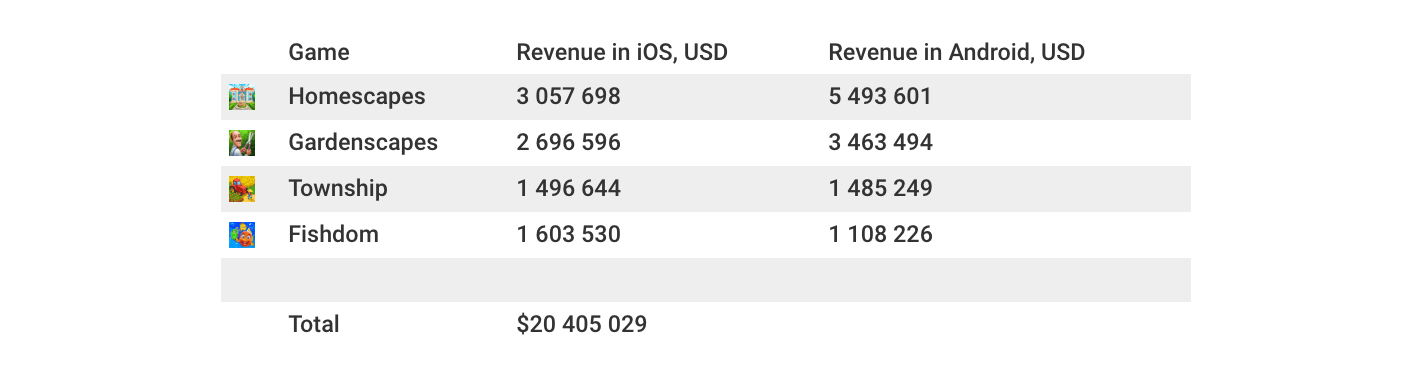Select Homescapes Android revenue 5 493 601

[x=881, y=97]
